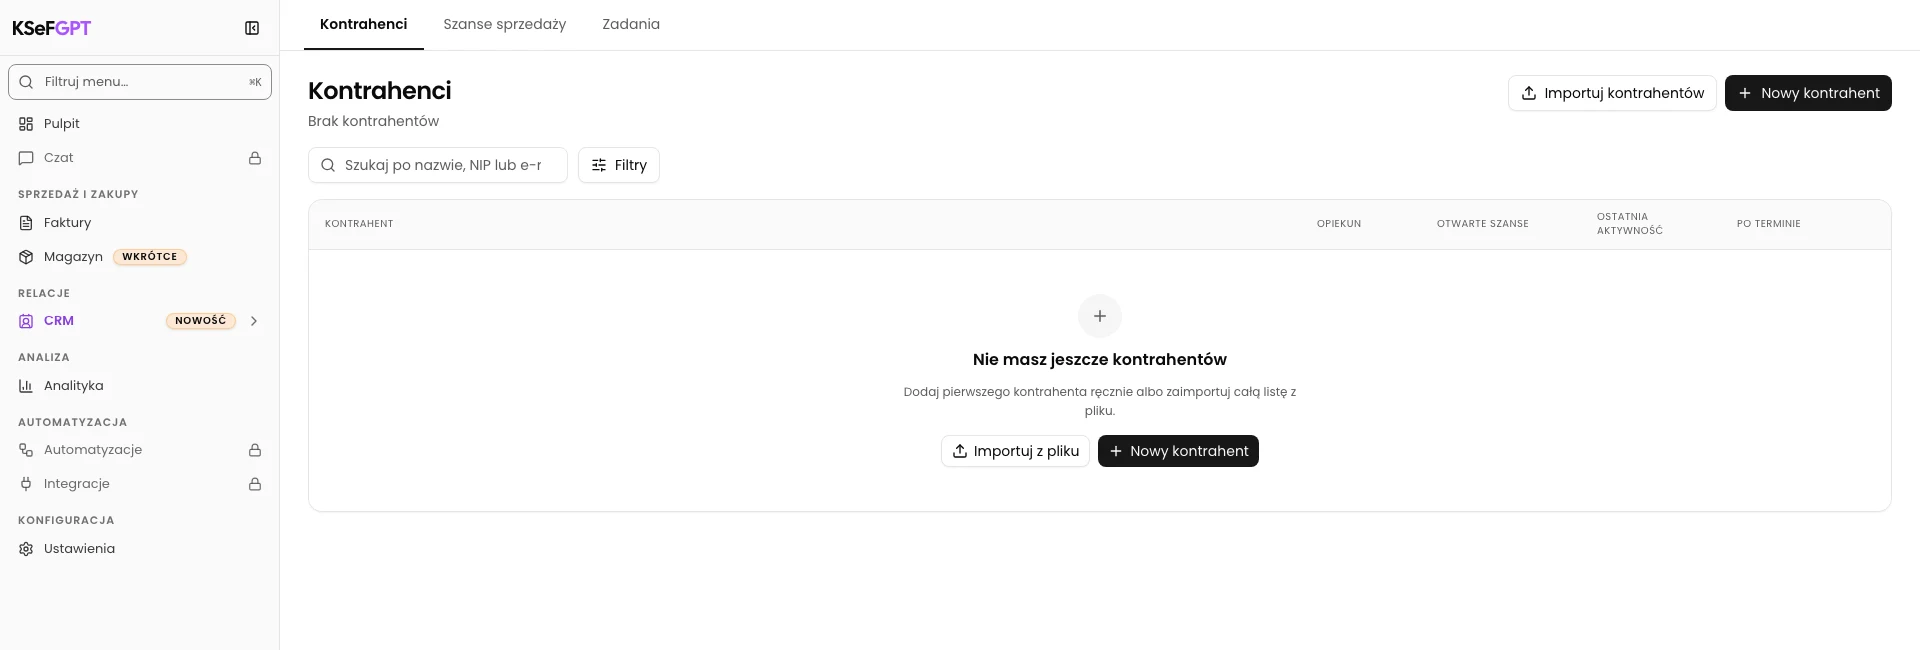
Task: Click the Nie masz jeszcze kontrahentów heading
Action: coord(1100,360)
